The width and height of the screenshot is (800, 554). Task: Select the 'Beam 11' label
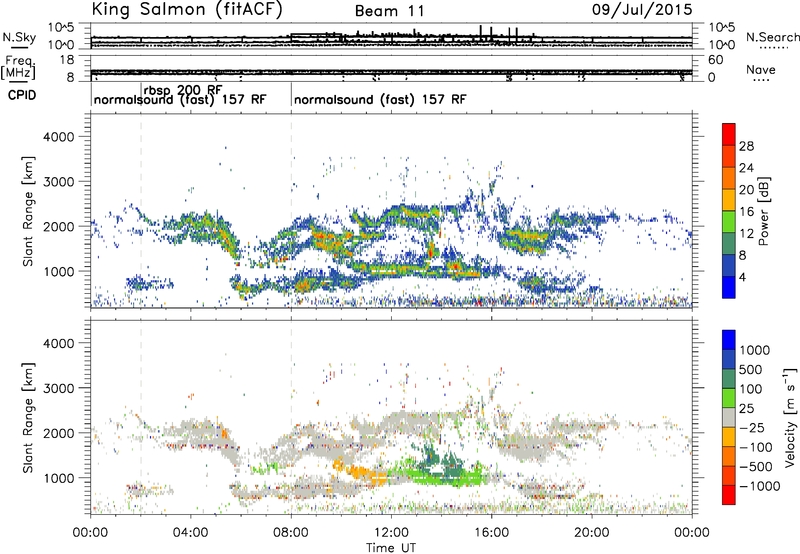click(x=389, y=11)
